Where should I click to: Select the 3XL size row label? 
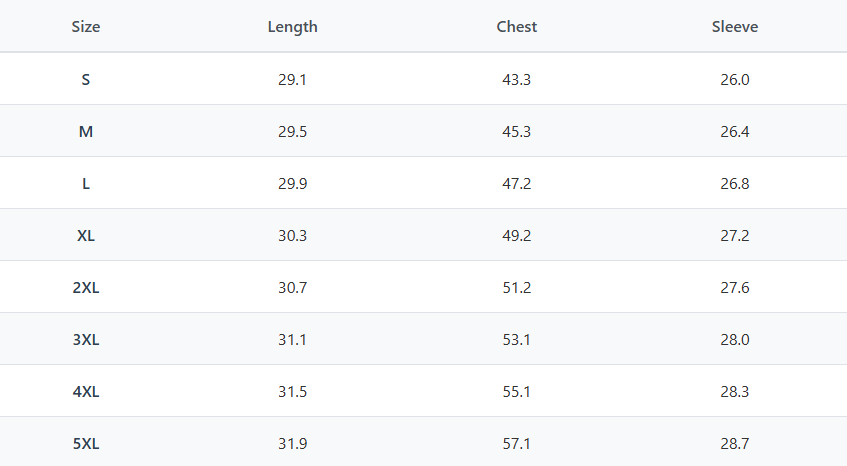[86, 339]
